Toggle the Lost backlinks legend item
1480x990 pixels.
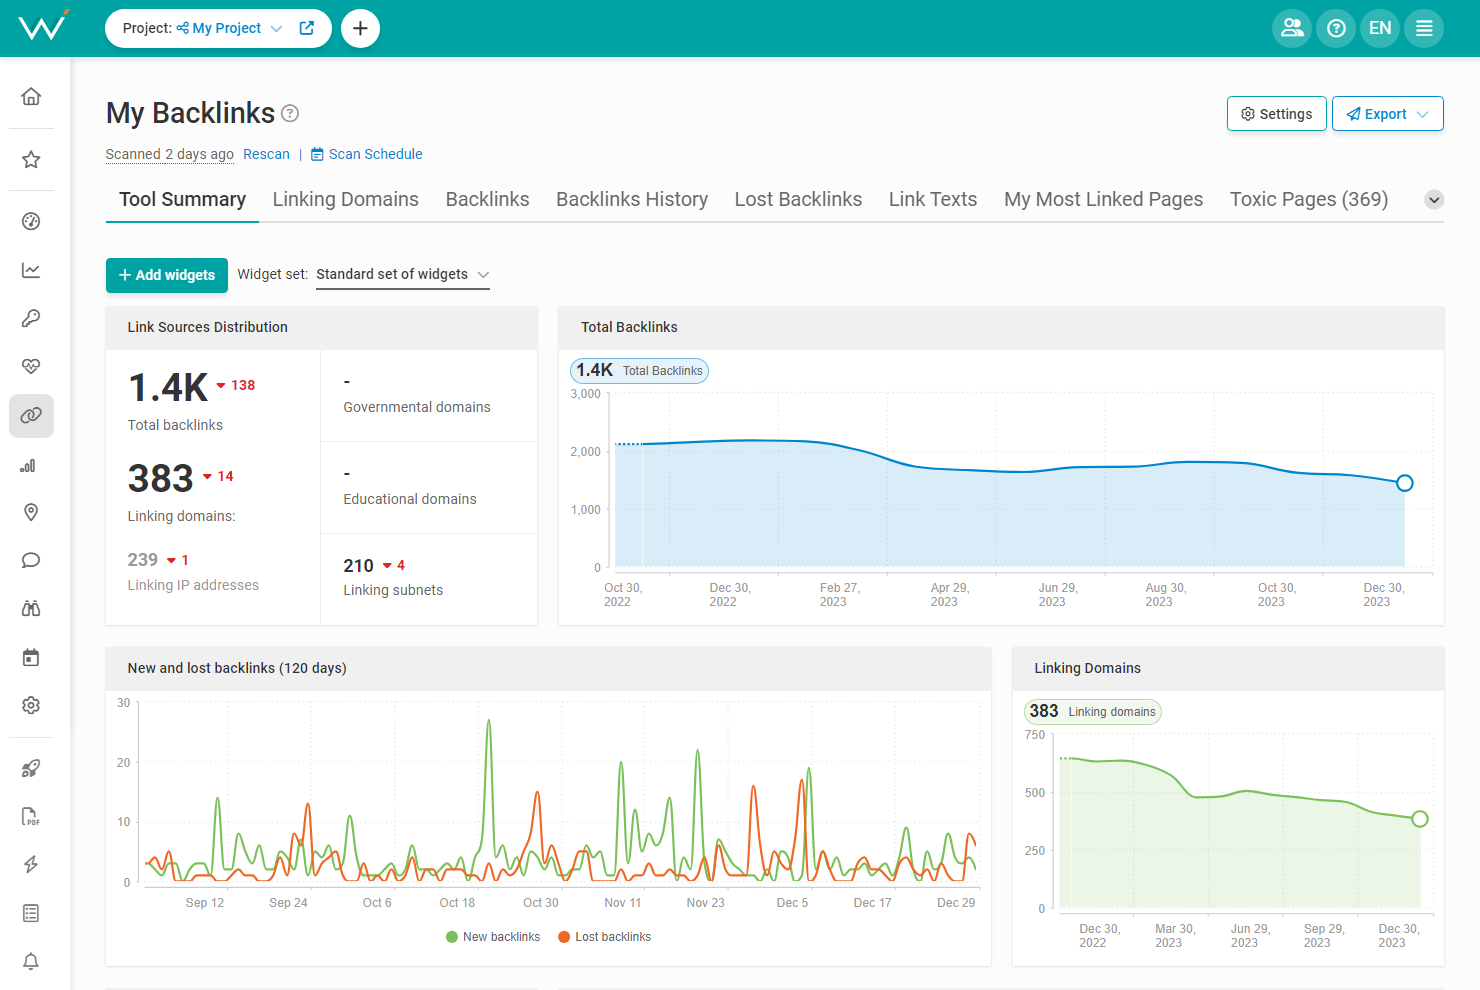[x=604, y=936]
